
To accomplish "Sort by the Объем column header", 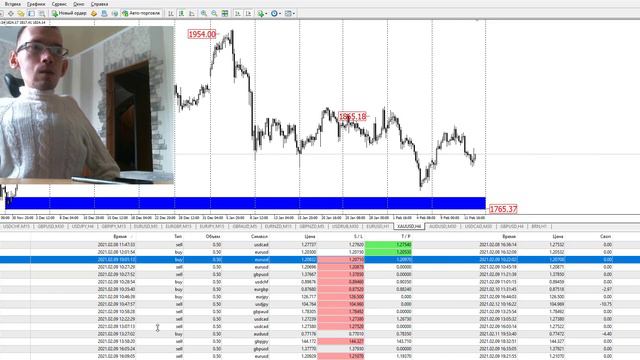I will [x=213, y=237].
